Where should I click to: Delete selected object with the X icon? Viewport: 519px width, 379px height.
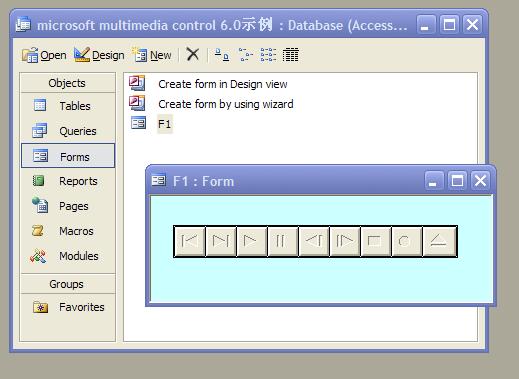[193, 54]
